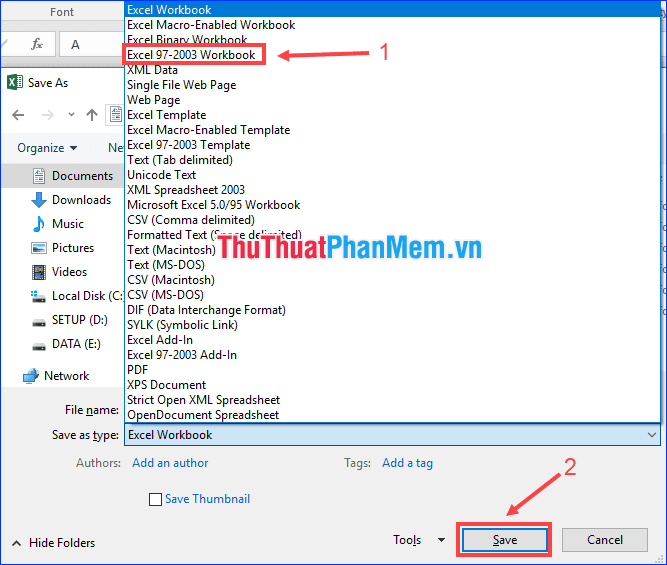Click the SETUP drive icon
The width and height of the screenshot is (667, 565).
(39, 323)
